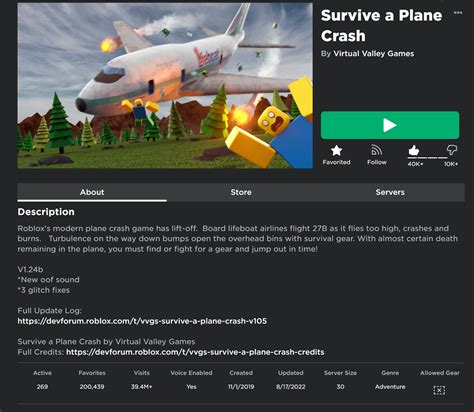Click the Allowed Gear icon

[439, 390]
